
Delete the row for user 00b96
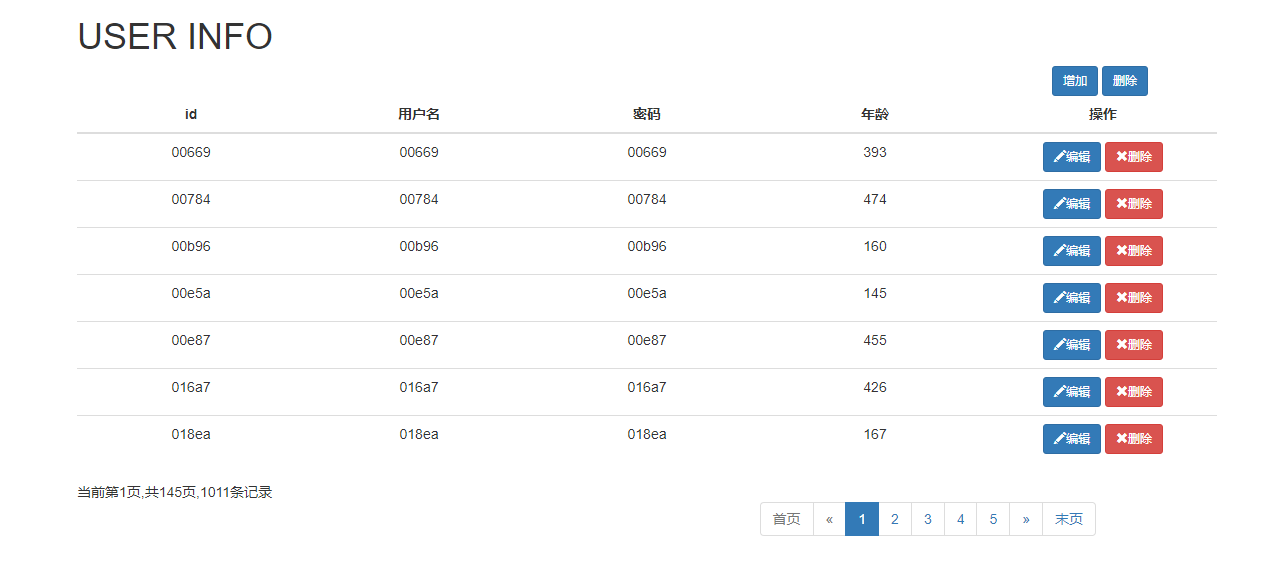point(1134,251)
